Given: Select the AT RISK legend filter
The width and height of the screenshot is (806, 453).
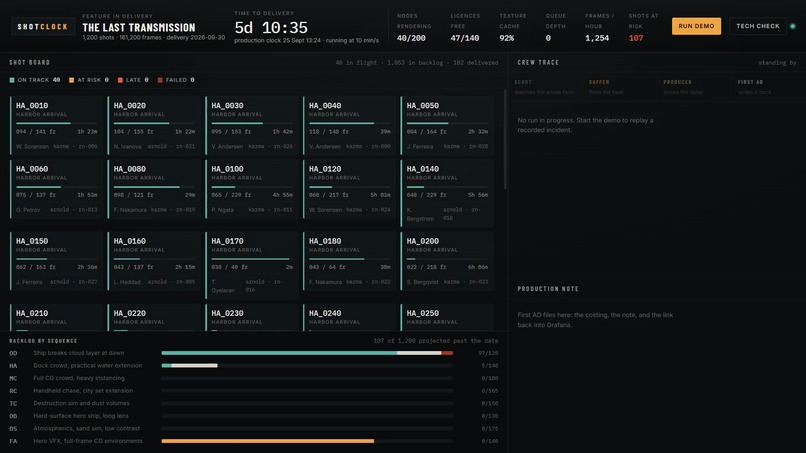Looking at the screenshot, I should coord(88,80).
